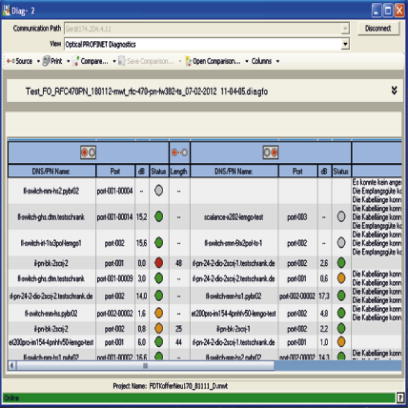Click green status circle beside 14,0 dB

[159, 295]
